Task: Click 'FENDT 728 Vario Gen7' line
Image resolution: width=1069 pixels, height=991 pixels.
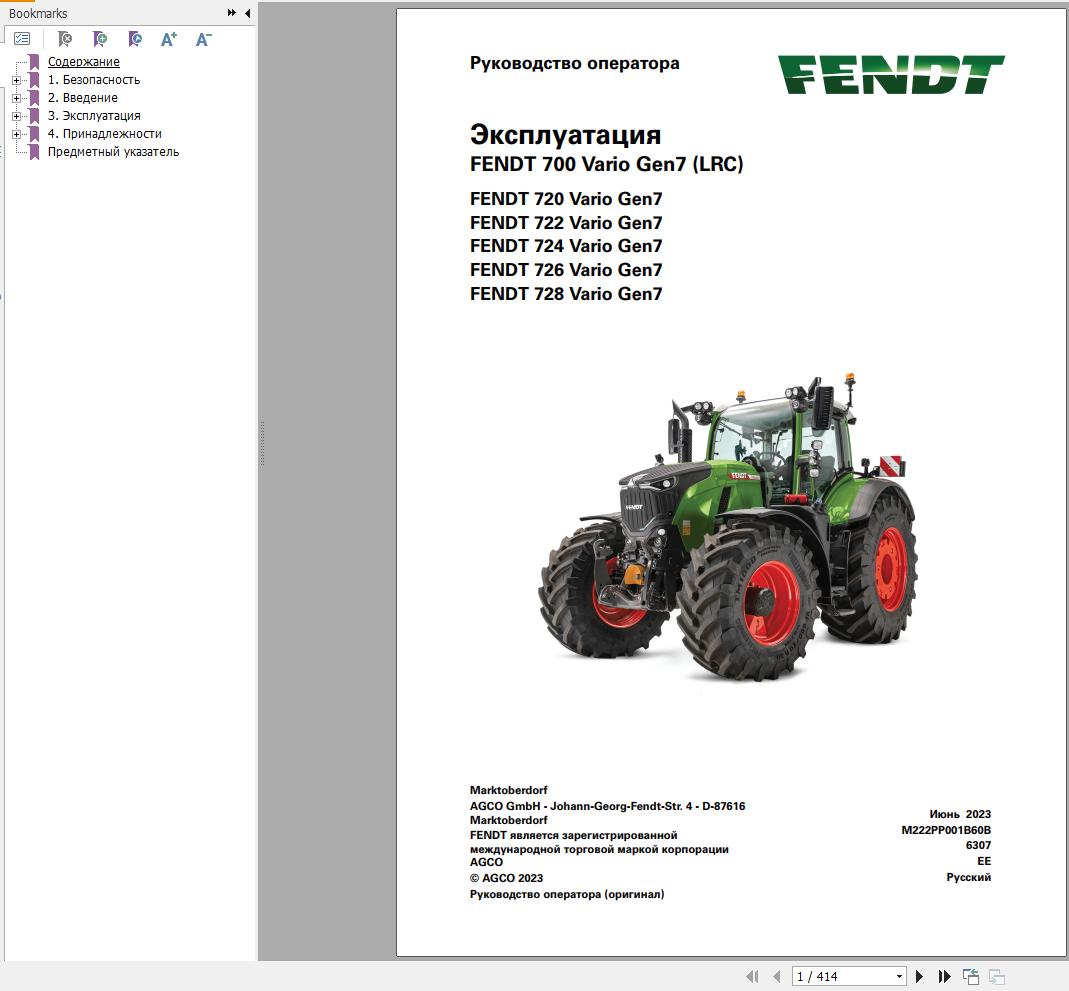Action: (566, 294)
